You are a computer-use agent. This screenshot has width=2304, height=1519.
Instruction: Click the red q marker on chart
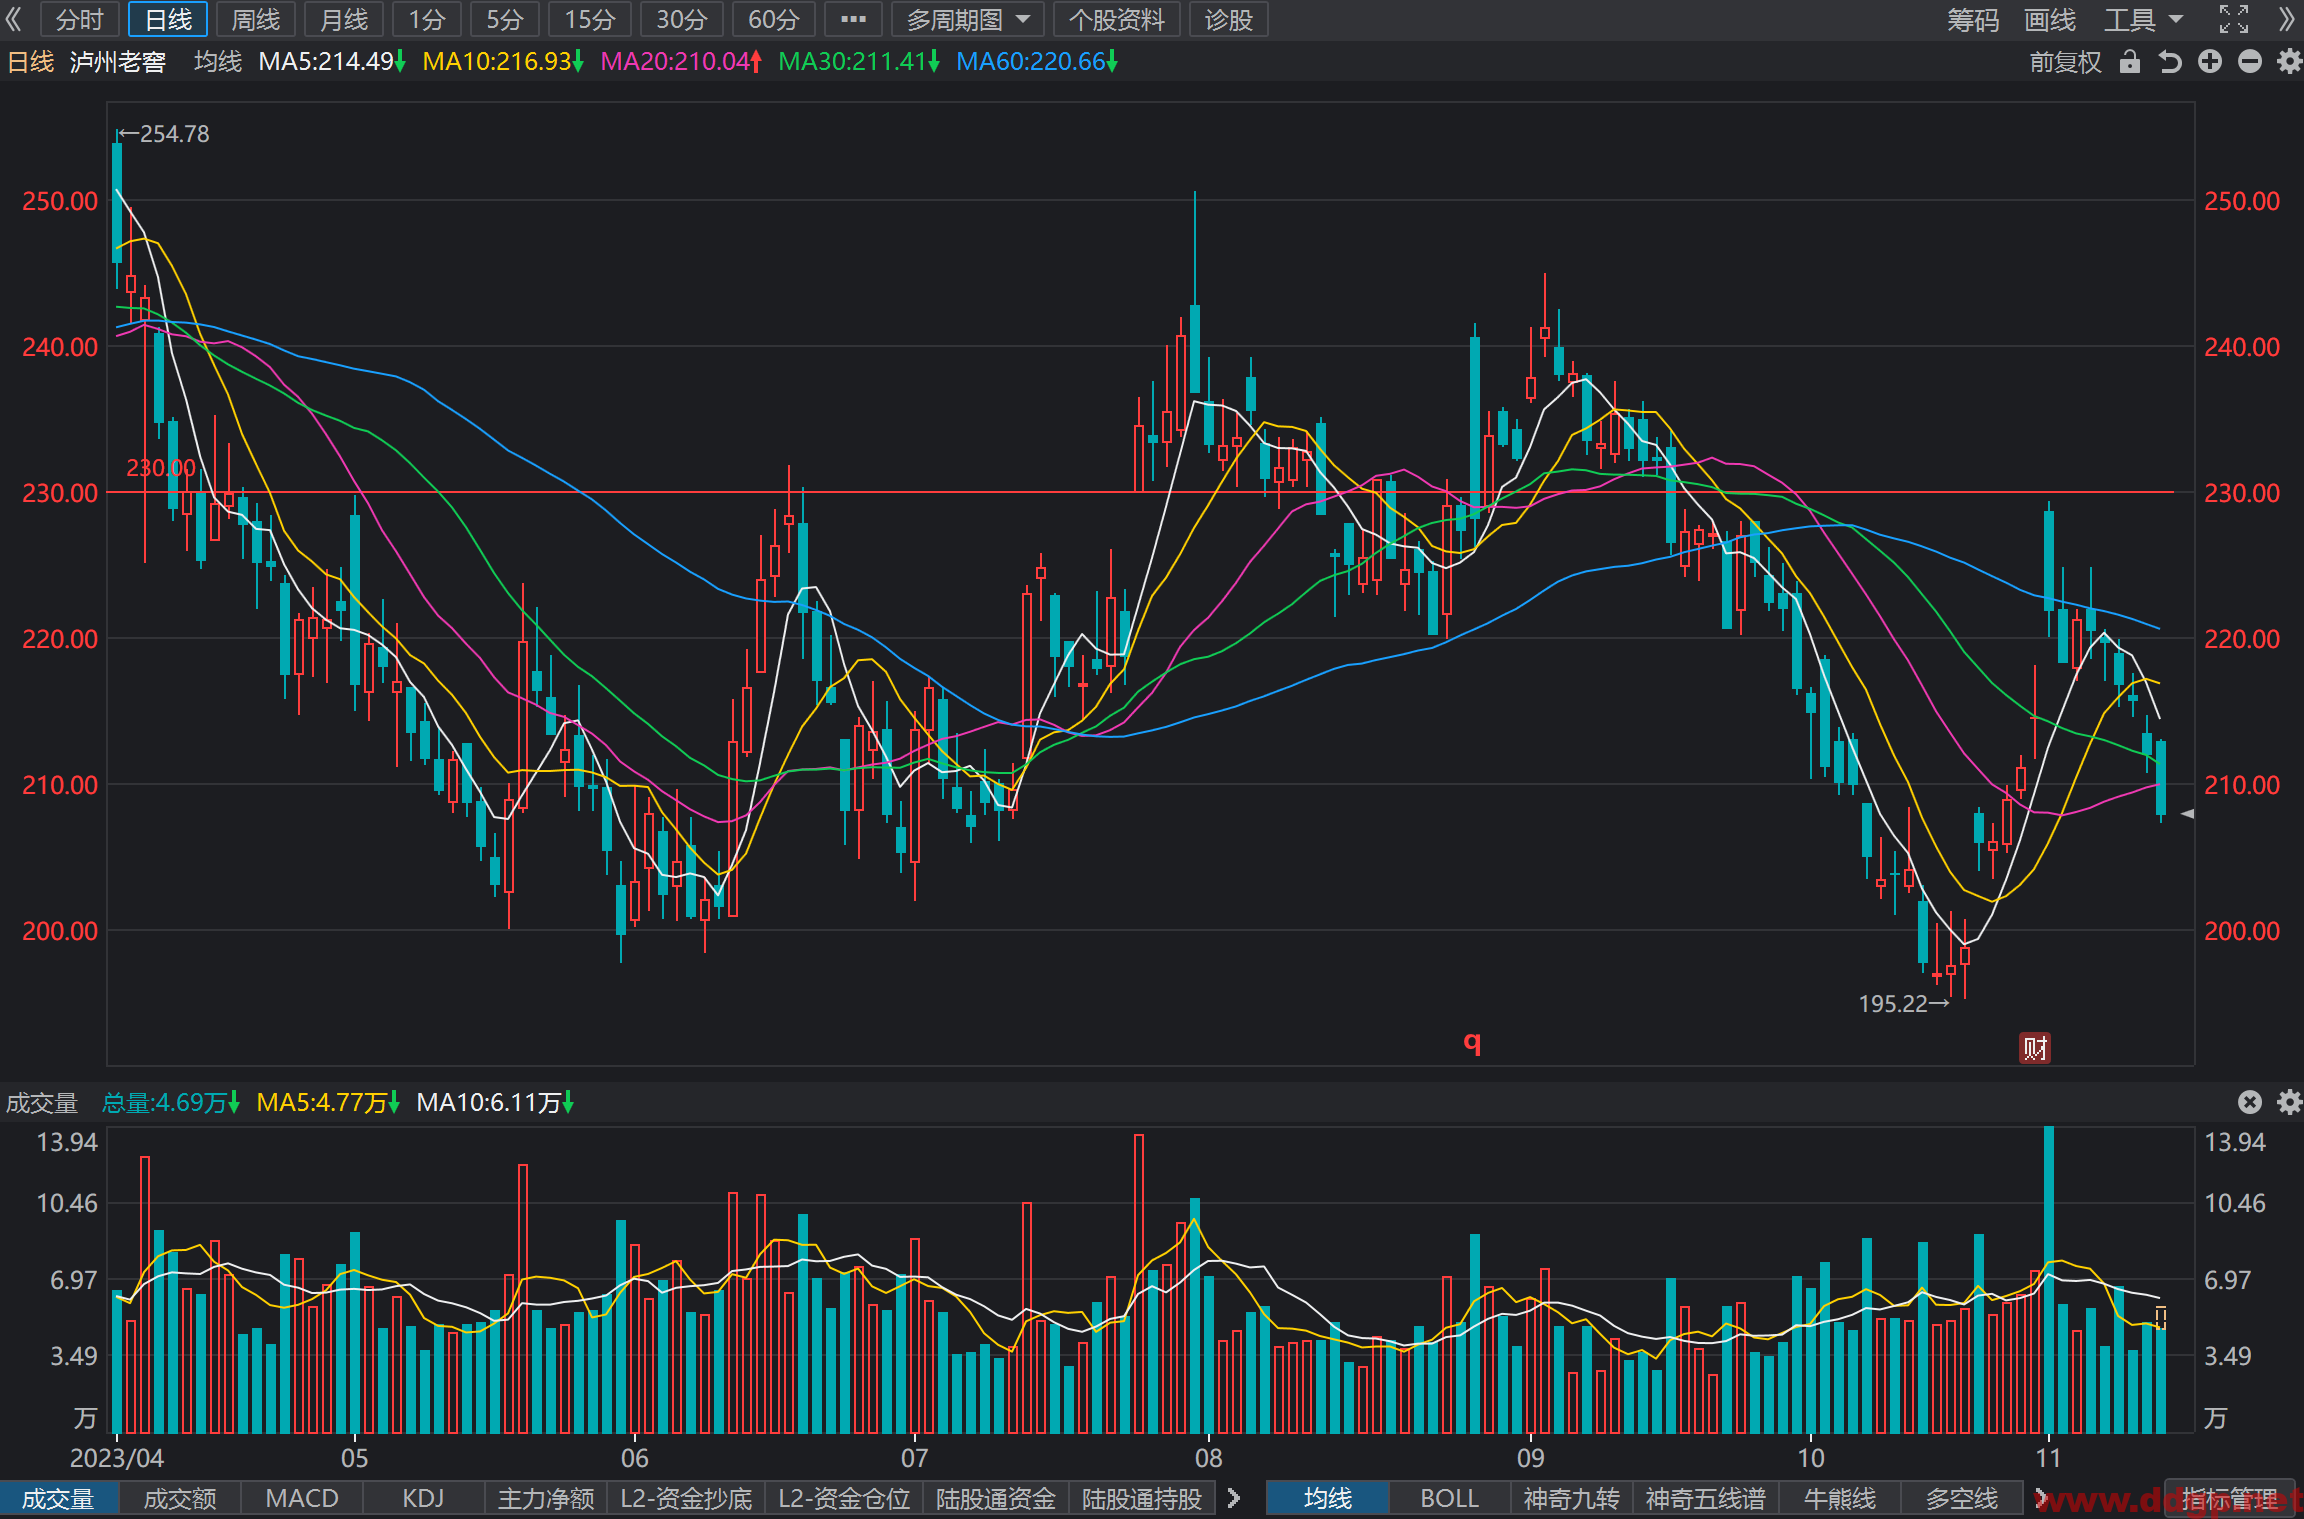tap(1472, 1042)
